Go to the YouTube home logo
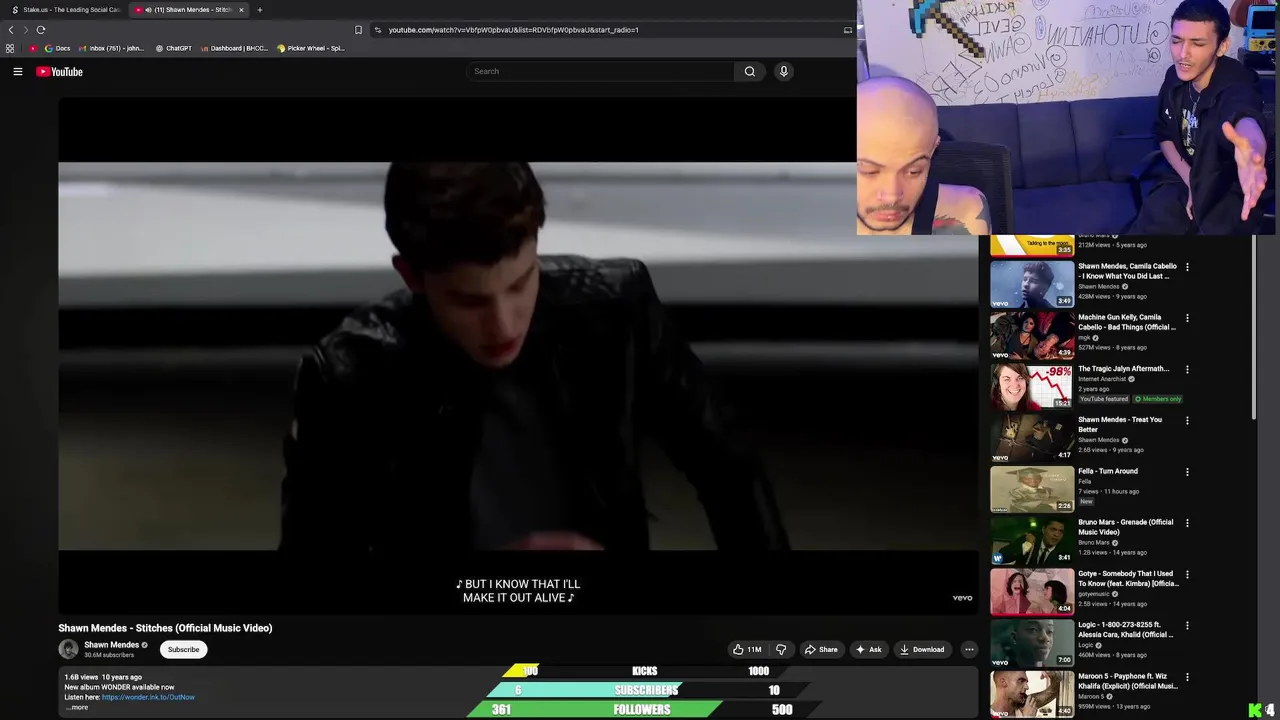Image resolution: width=1280 pixels, height=720 pixels. (x=59, y=72)
